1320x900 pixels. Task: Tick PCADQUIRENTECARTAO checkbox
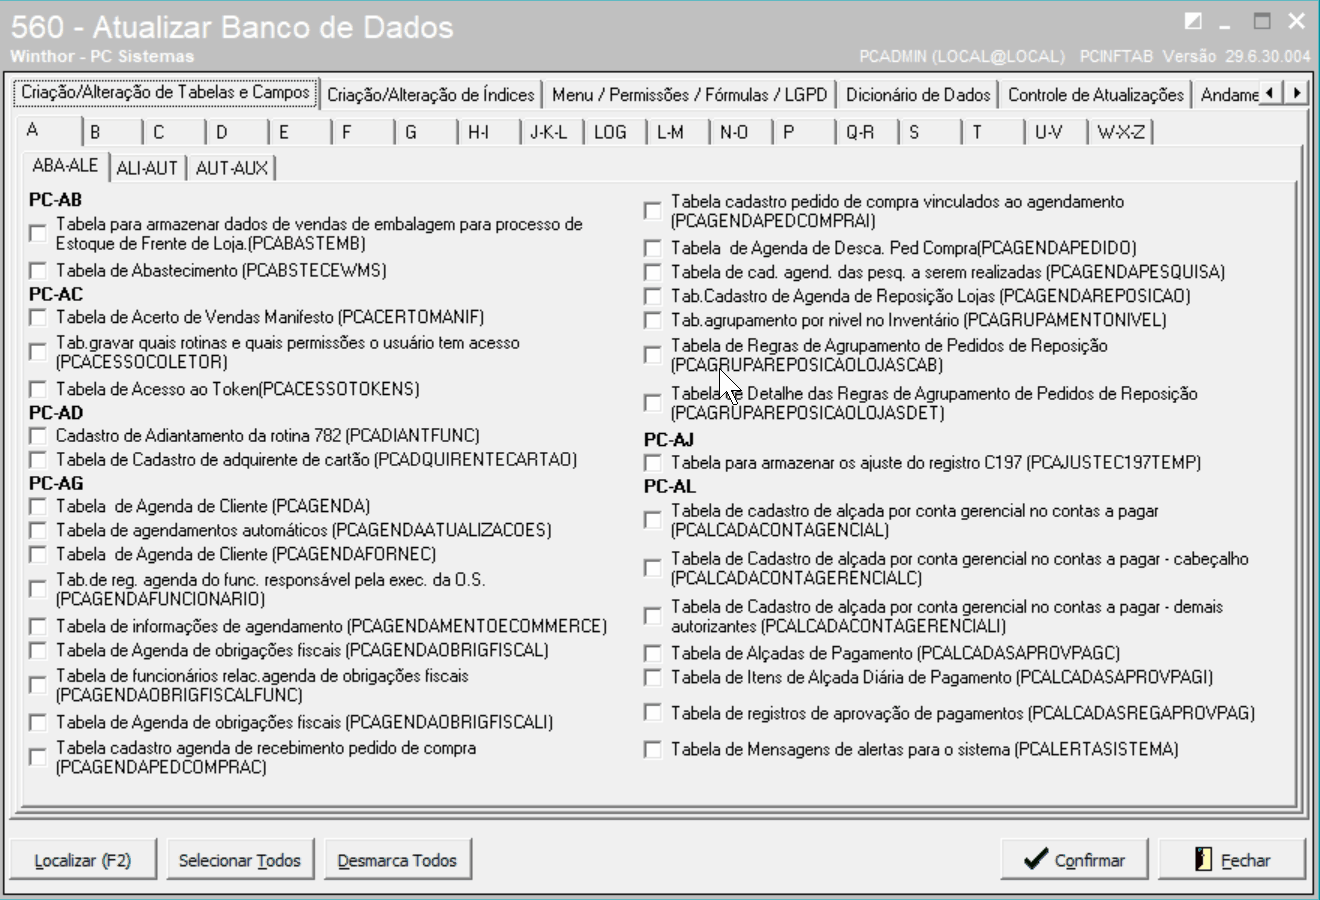38,460
